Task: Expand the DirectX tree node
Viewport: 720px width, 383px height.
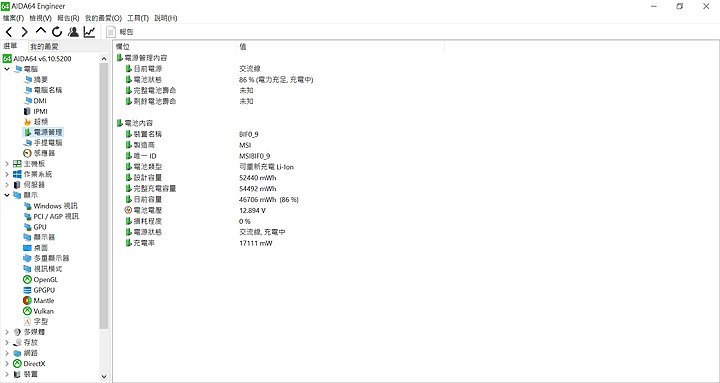Action: point(7,363)
